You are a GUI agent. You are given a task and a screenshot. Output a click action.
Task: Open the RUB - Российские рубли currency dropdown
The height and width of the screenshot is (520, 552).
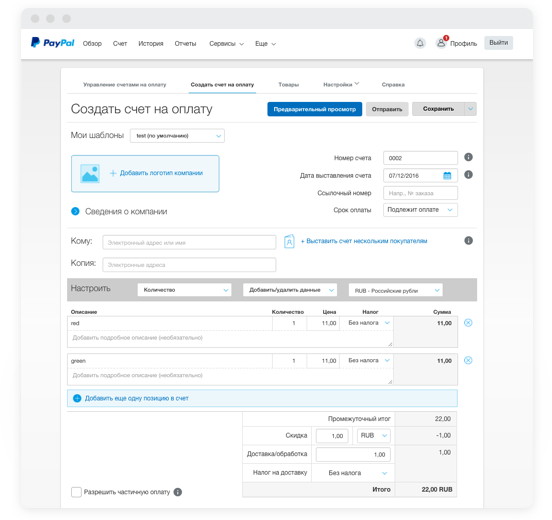click(x=395, y=290)
